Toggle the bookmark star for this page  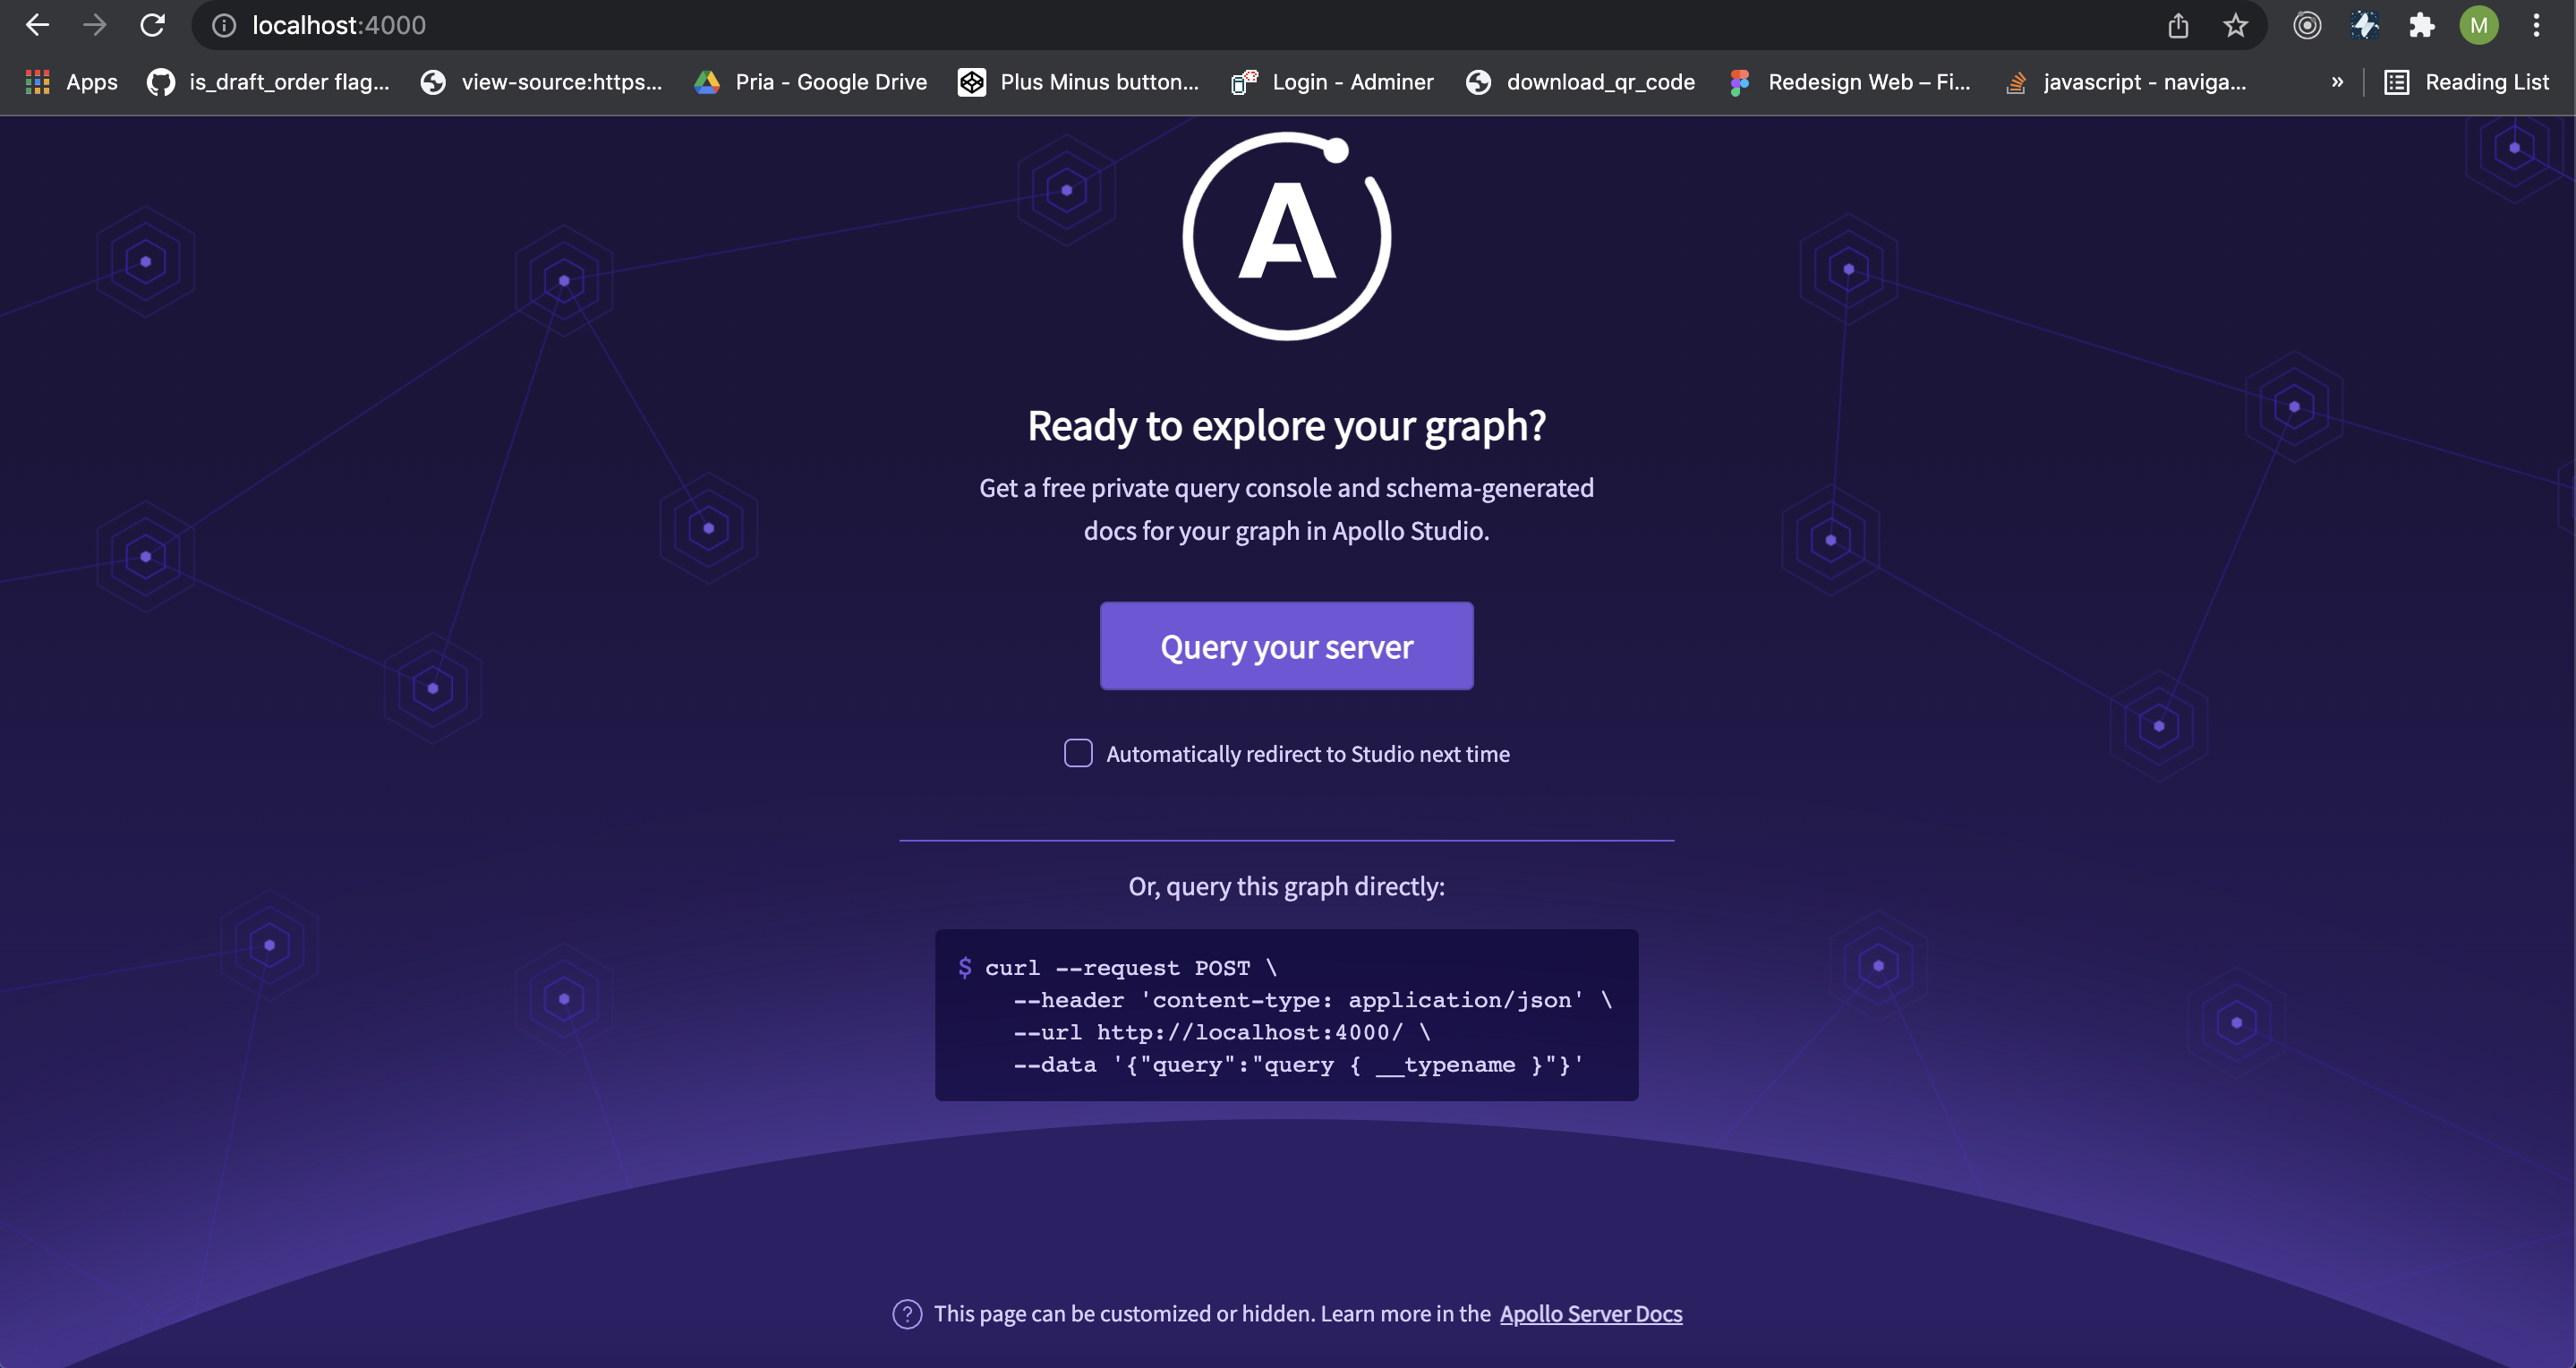point(2236,25)
